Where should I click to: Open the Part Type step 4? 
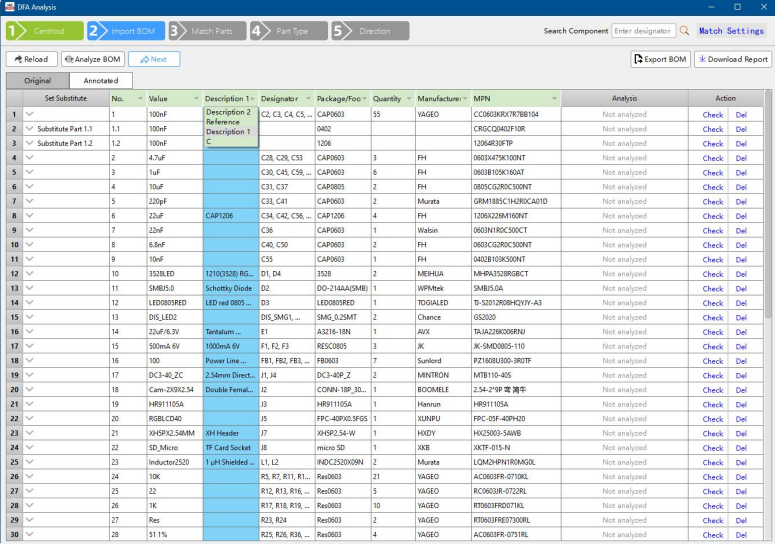288,31
